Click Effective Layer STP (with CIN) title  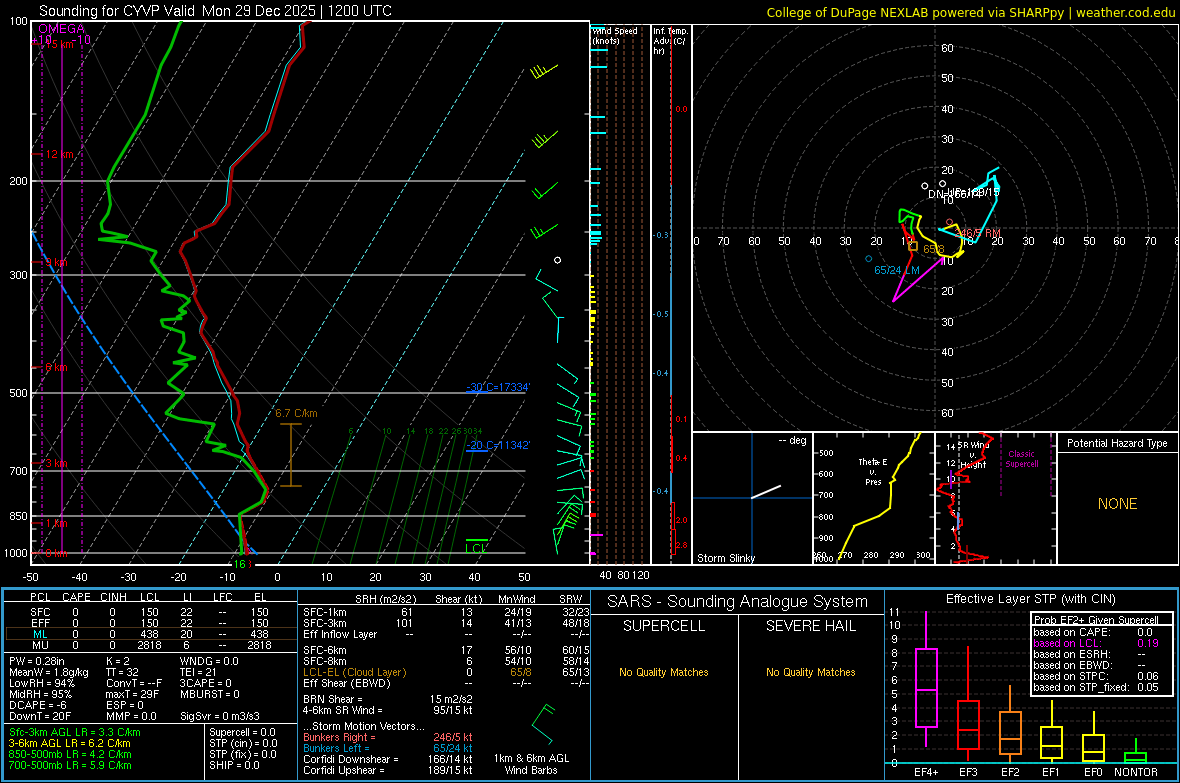1030,599
